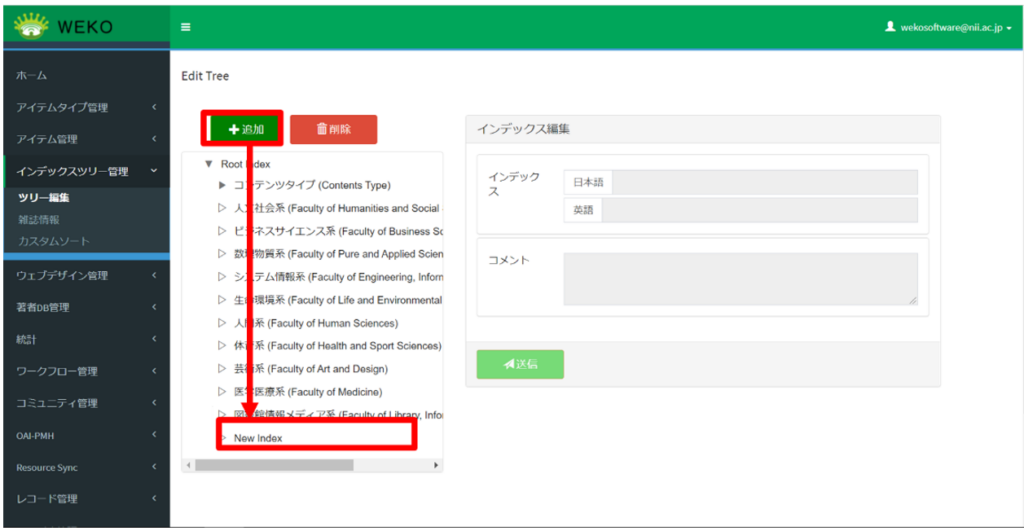Select the New Index tree item
The width and height of the screenshot is (1024, 531).
click(258, 438)
